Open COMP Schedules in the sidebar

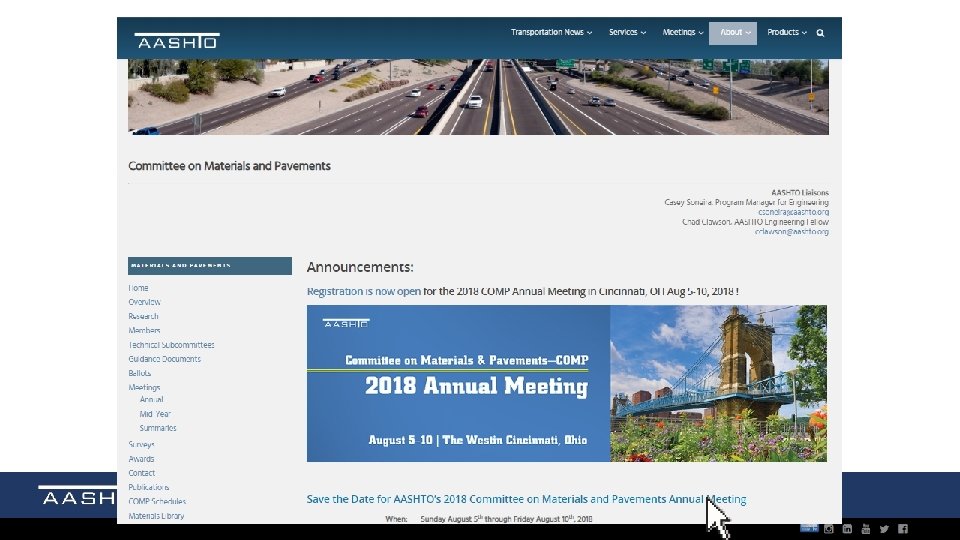(x=157, y=501)
